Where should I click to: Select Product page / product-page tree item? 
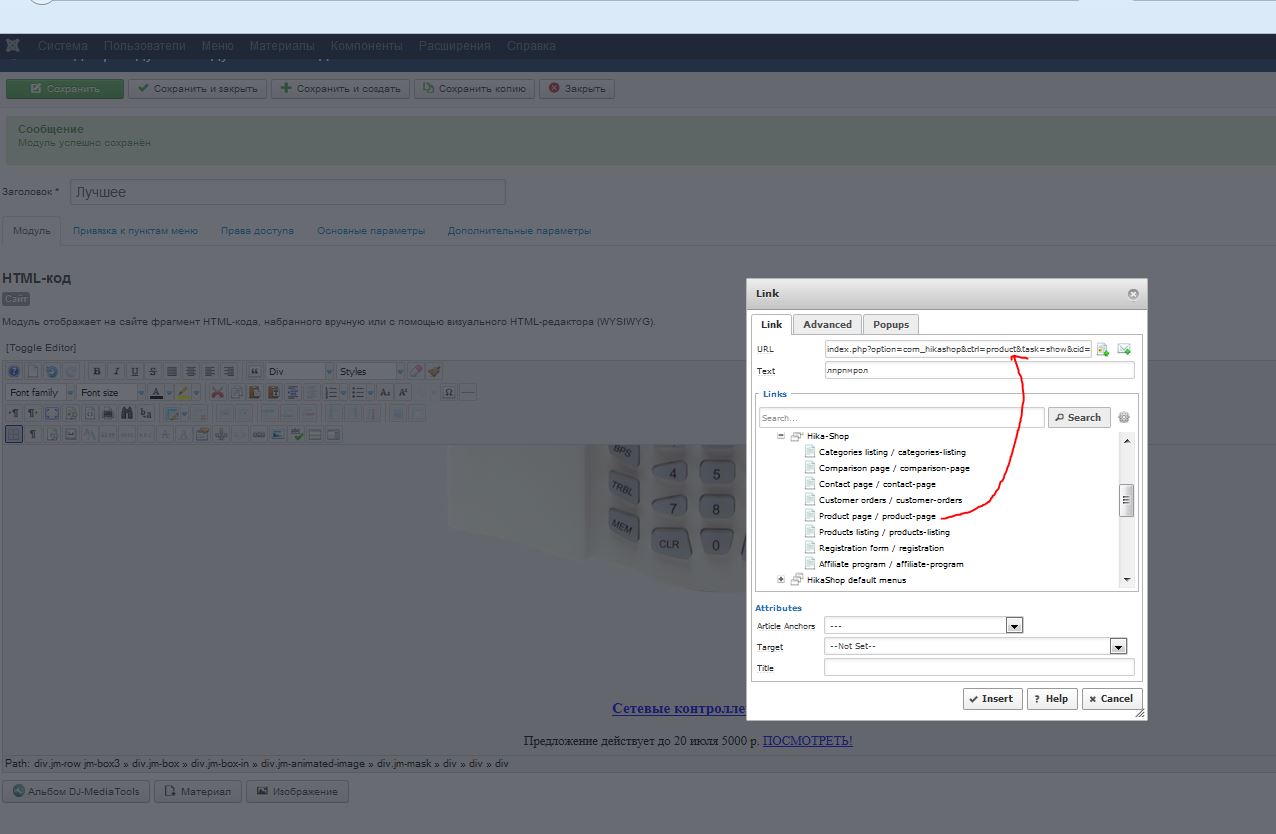point(877,516)
